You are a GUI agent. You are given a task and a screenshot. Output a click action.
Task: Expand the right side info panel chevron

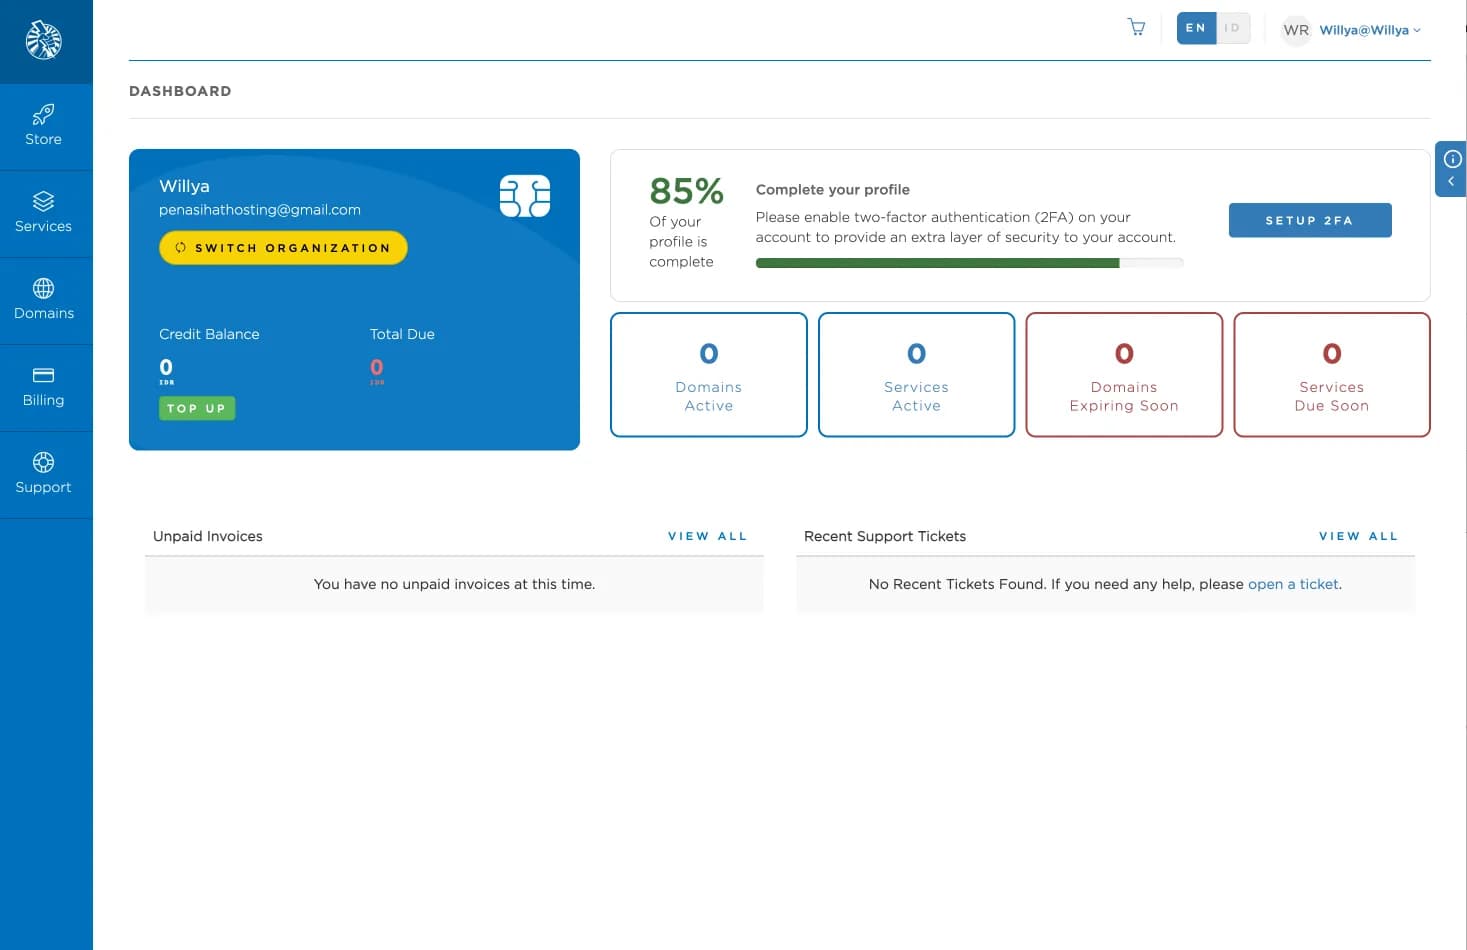click(x=1451, y=182)
